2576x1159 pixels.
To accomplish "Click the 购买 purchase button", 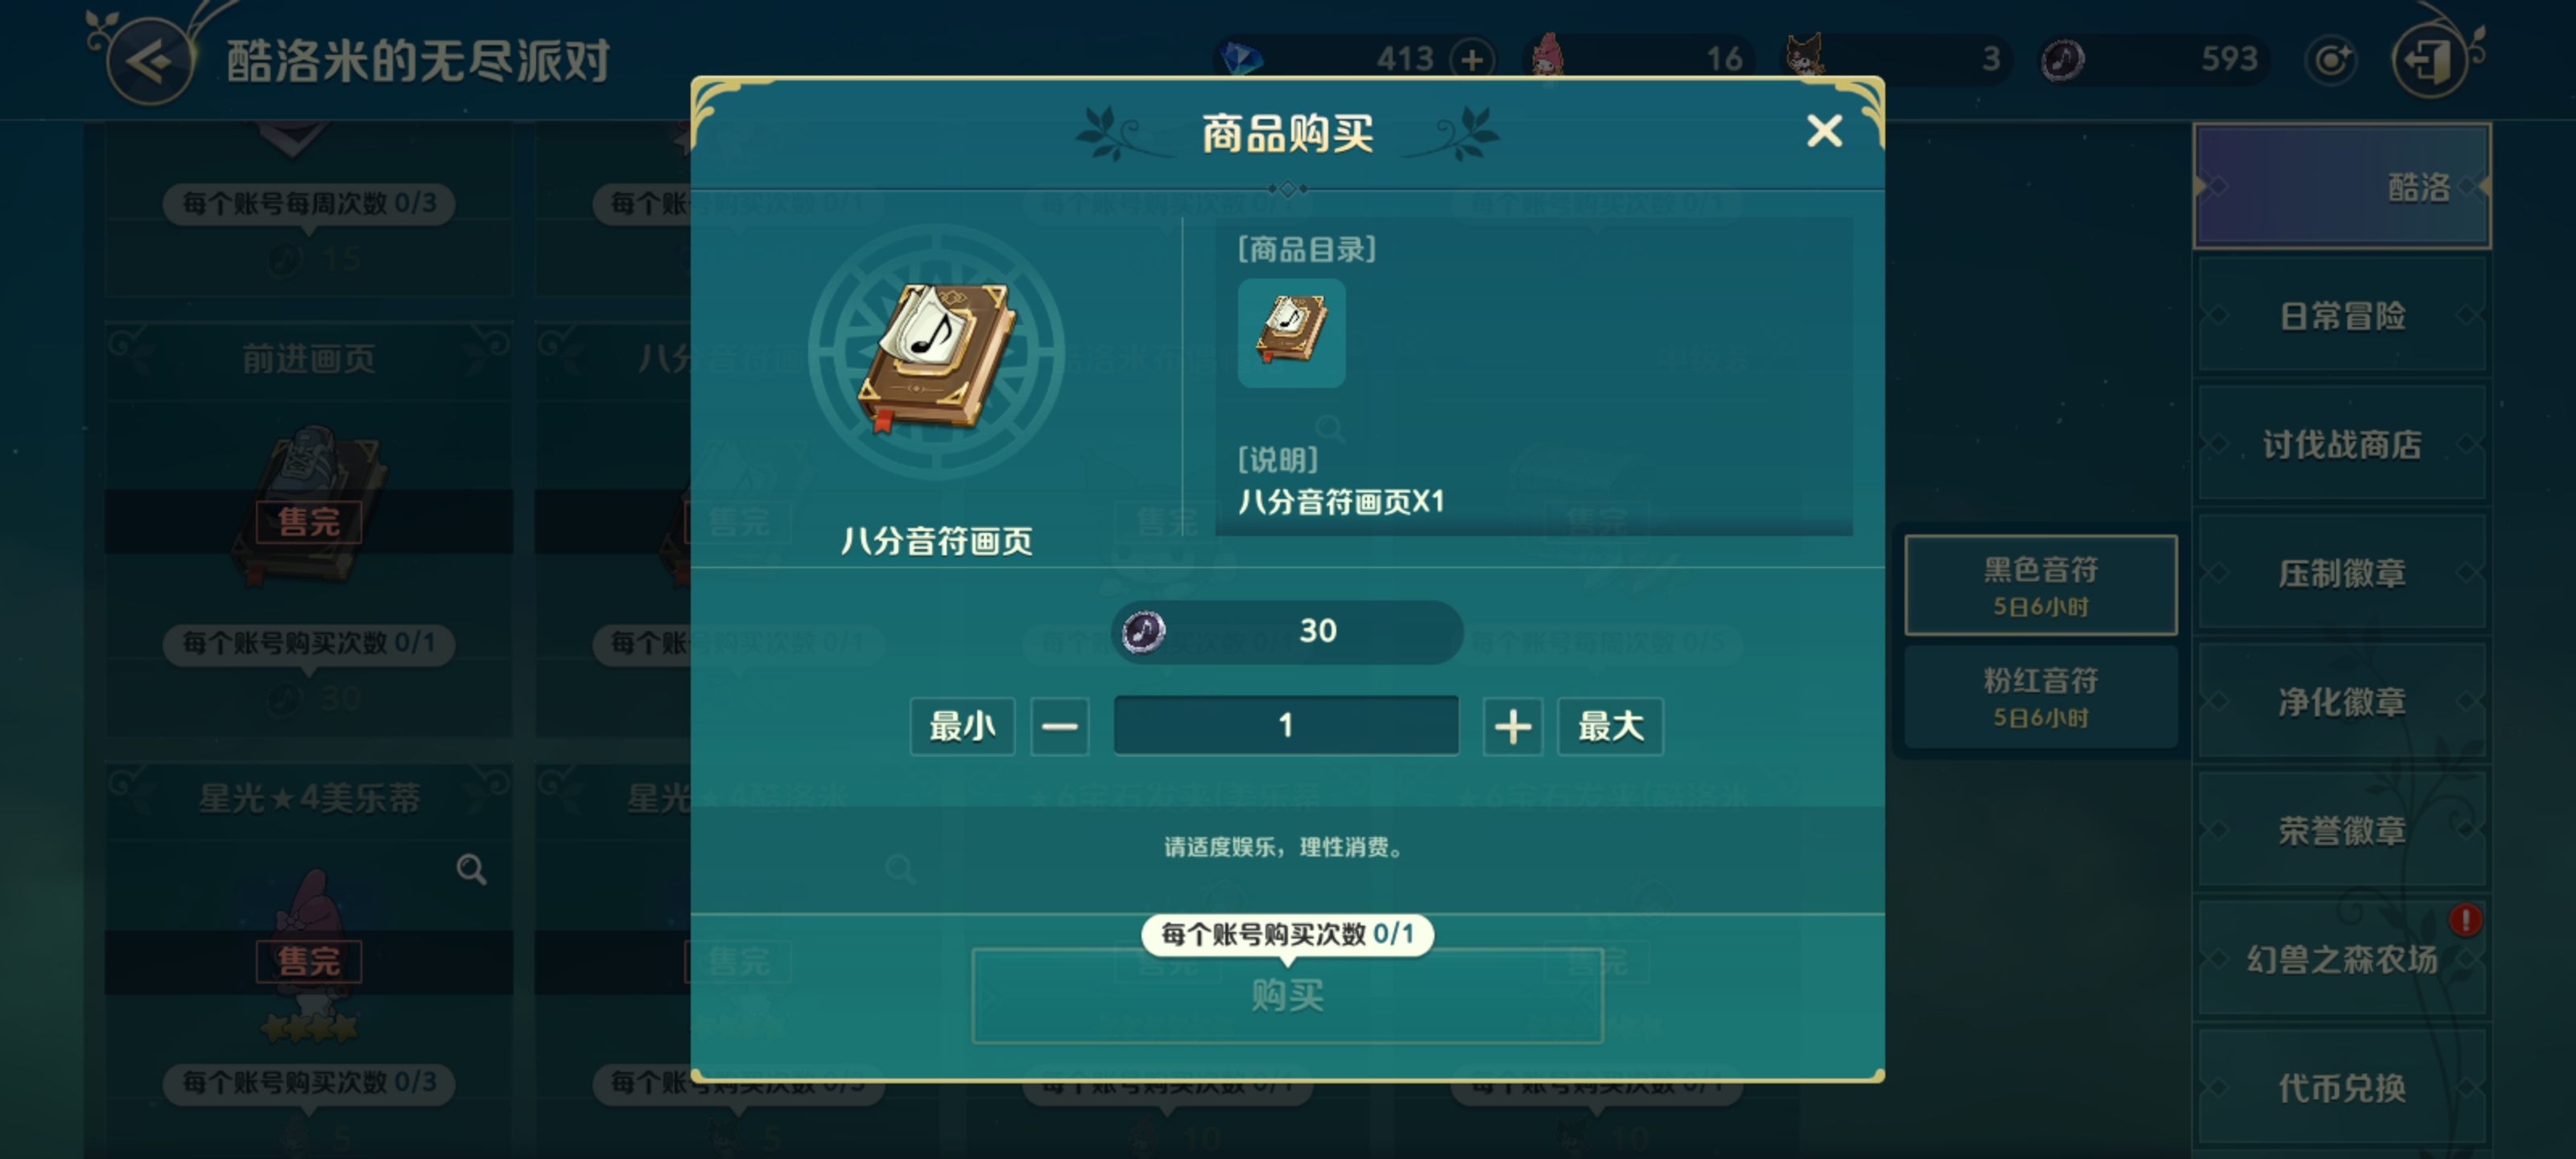I will pos(1287,995).
